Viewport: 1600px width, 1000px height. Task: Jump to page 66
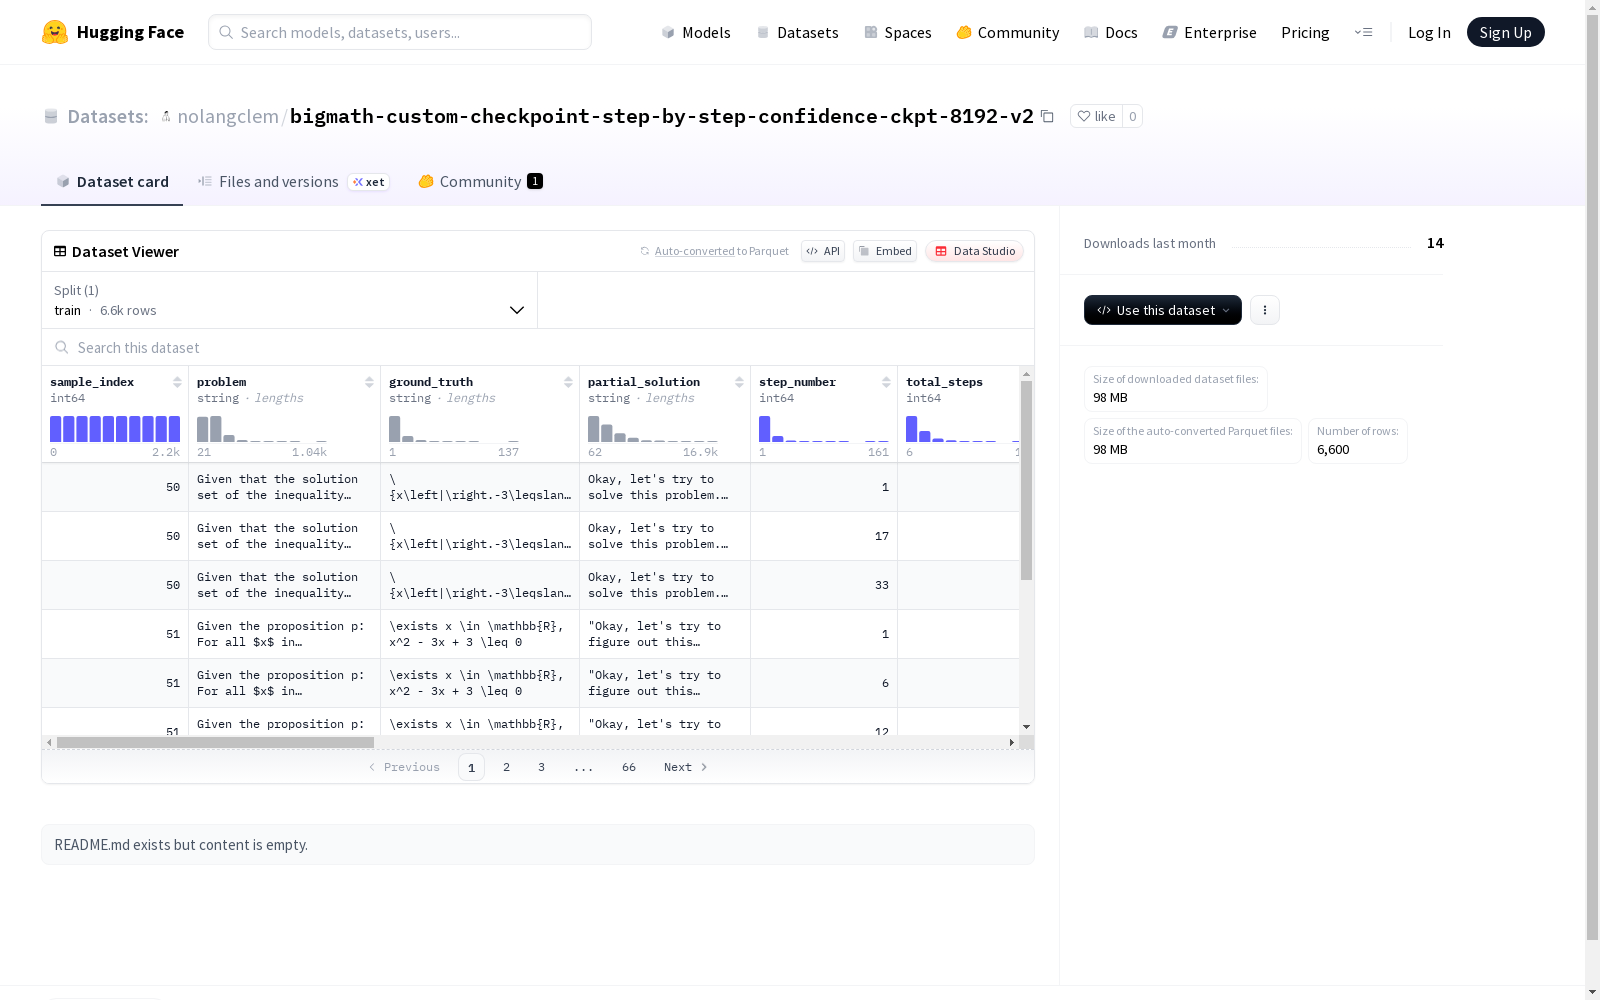629,767
